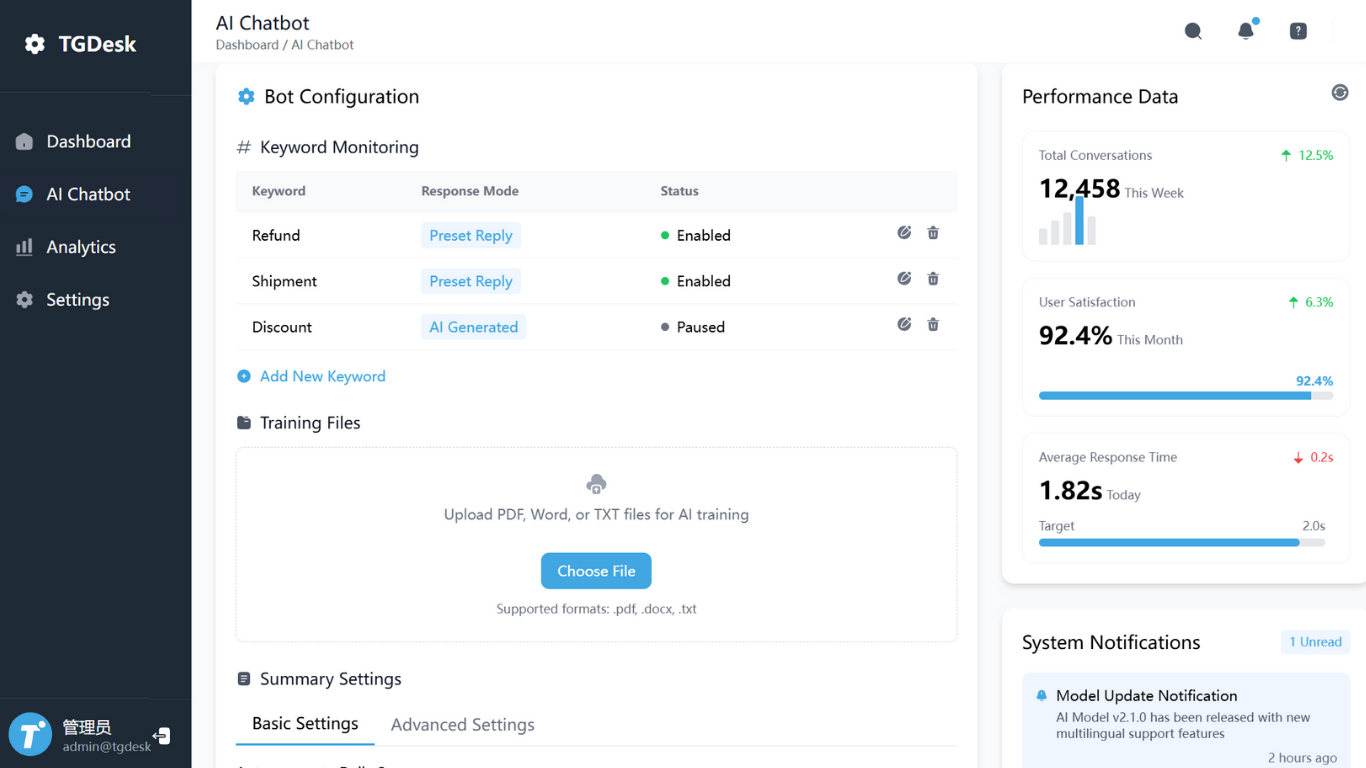Image resolution: width=1366 pixels, height=768 pixels.
Task: Click the file upload drop area text
Action: (596, 515)
